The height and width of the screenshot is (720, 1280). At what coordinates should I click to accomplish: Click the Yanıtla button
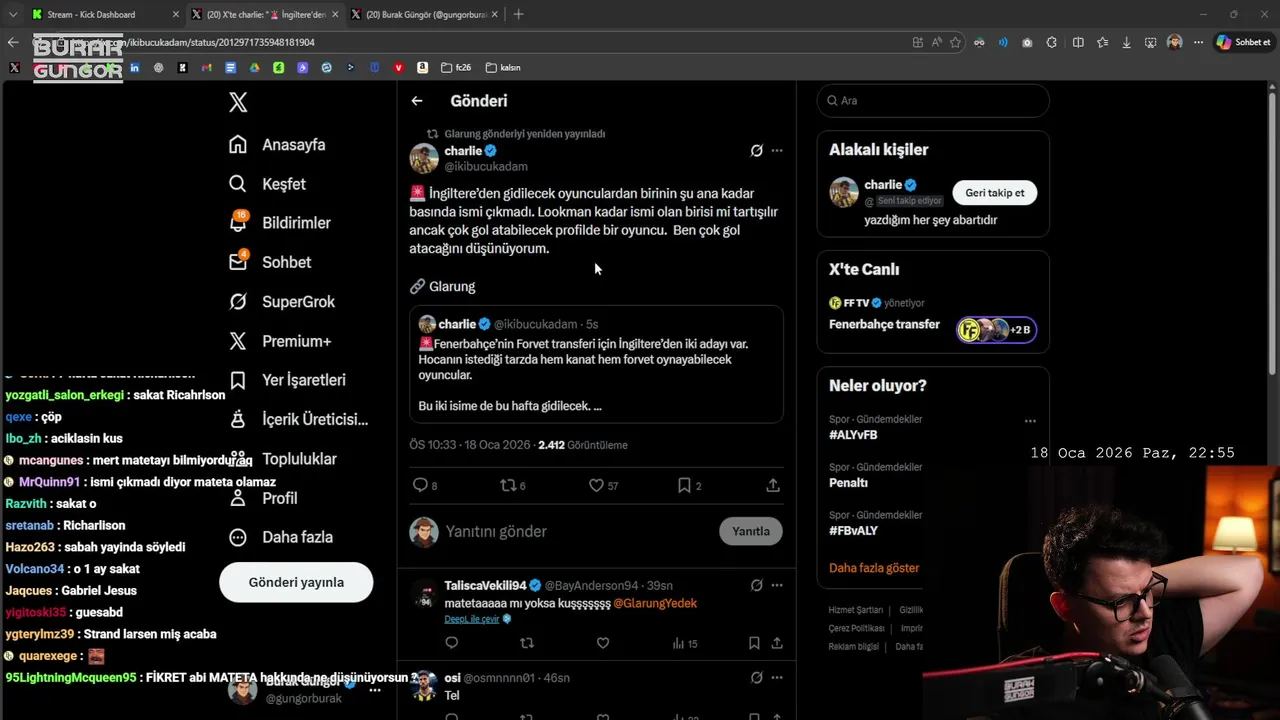pyautogui.click(x=751, y=531)
